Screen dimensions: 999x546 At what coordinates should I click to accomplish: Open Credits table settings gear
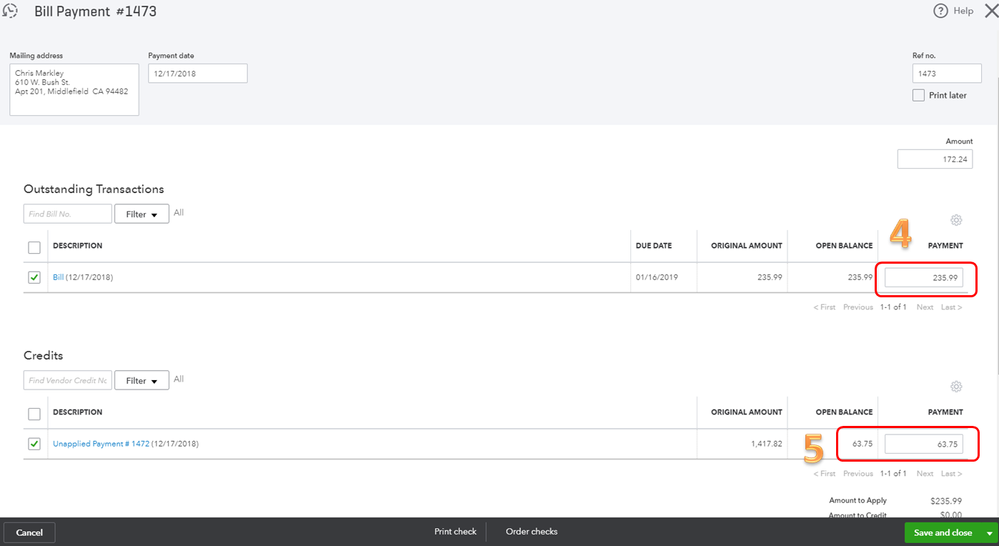tap(956, 387)
